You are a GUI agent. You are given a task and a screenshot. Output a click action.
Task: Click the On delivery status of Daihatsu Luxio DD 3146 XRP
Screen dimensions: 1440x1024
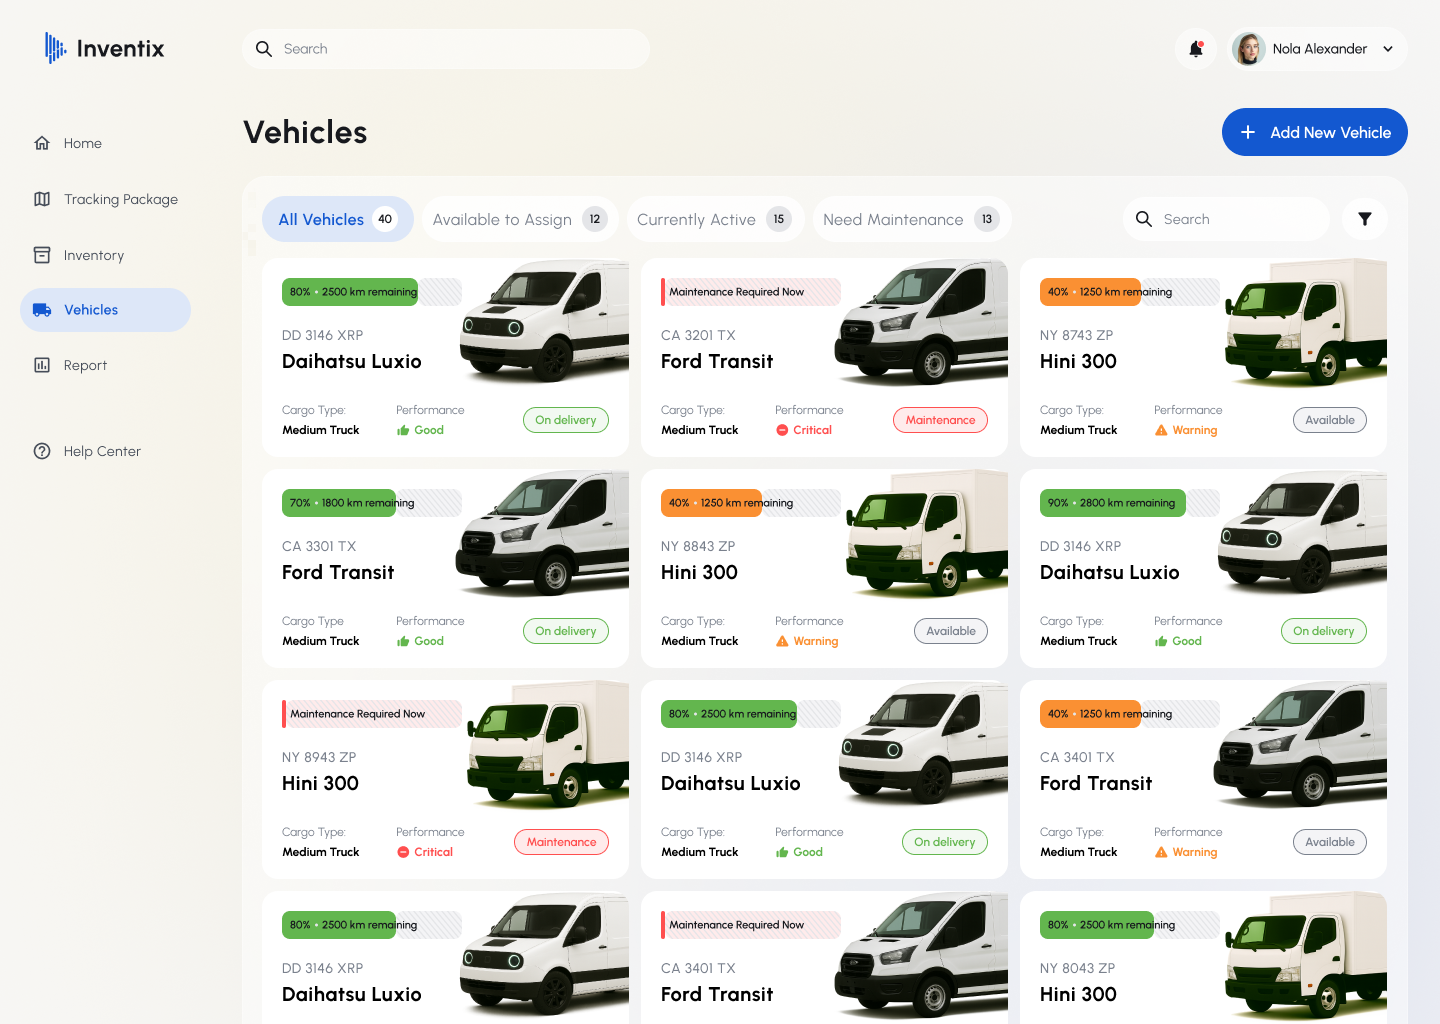click(565, 420)
